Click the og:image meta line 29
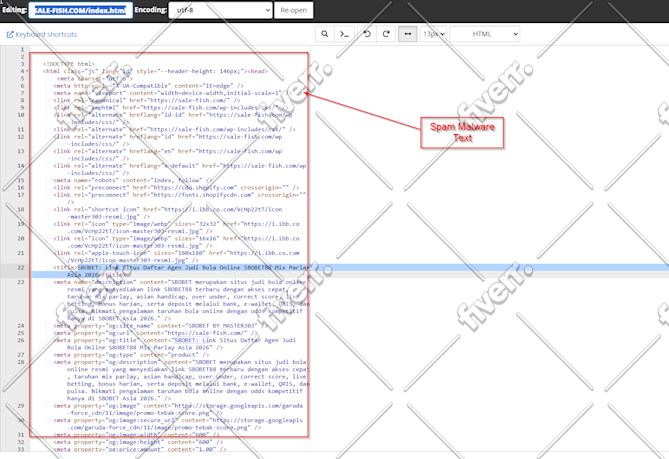Image resolution: width=669 pixels, height=459 pixels. 178,409
